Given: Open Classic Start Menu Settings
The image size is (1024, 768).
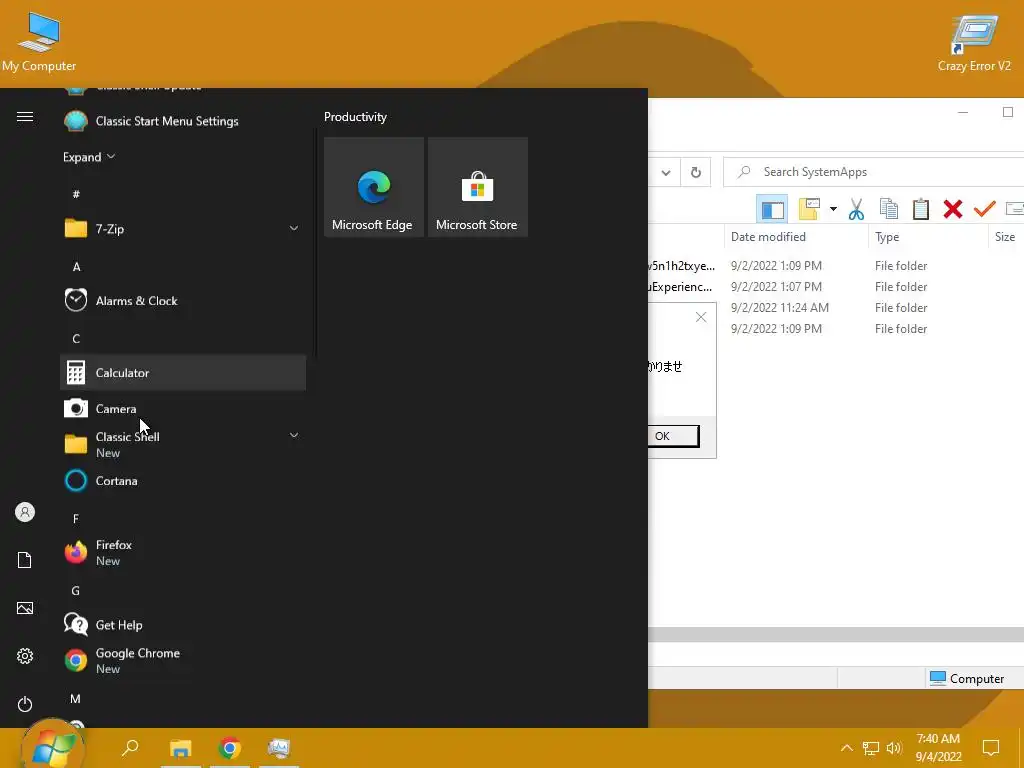Looking at the screenshot, I should pos(183,121).
